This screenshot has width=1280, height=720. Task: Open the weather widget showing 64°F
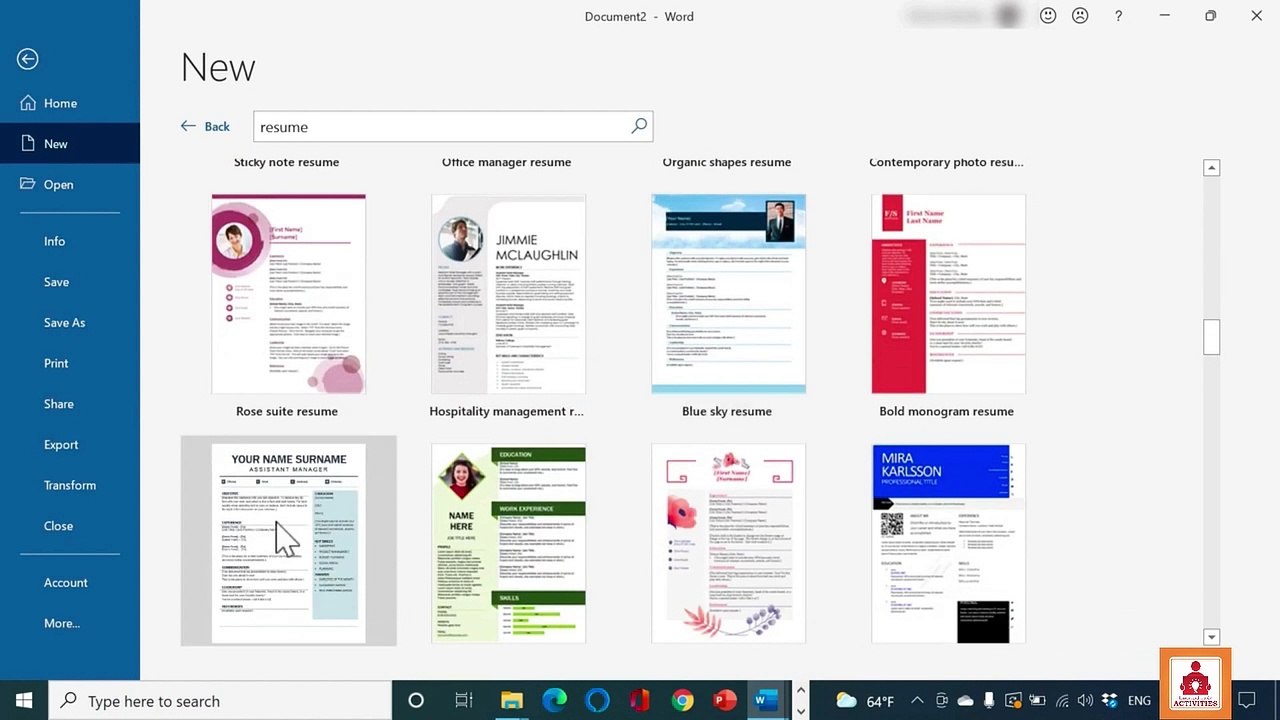pyautogui.click(x=865, y=701)
